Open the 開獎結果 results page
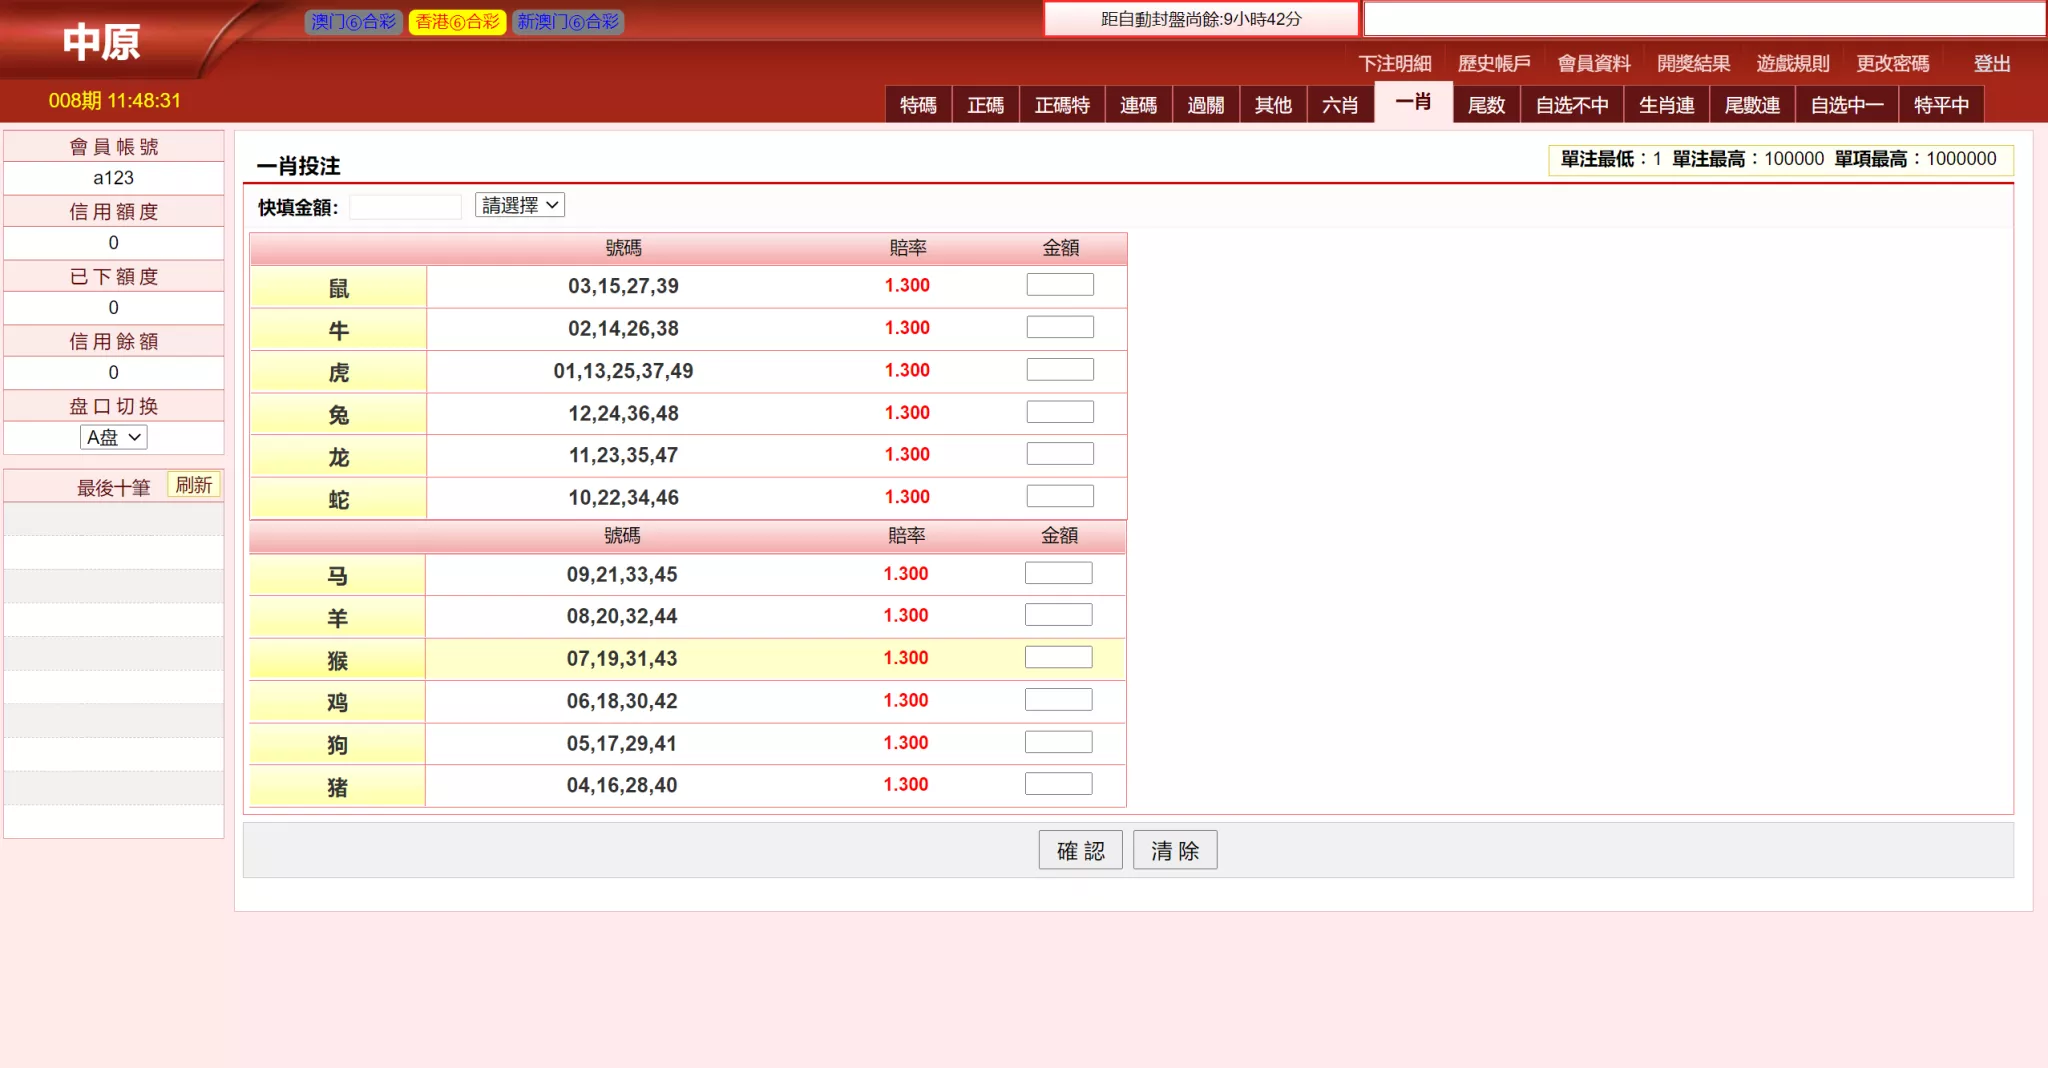Screen dimensions: 2048x1068 click(x=1693, y=63)
